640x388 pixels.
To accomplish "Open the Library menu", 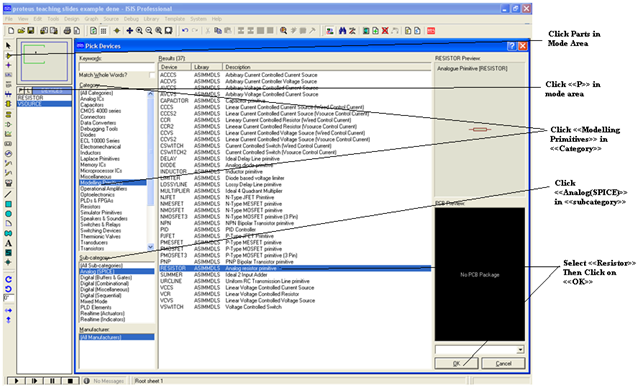I will click(151, 19).
